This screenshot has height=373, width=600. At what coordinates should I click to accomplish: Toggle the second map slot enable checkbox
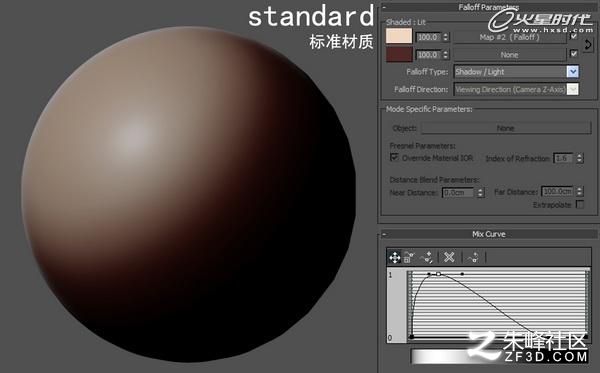coord(574,54)
